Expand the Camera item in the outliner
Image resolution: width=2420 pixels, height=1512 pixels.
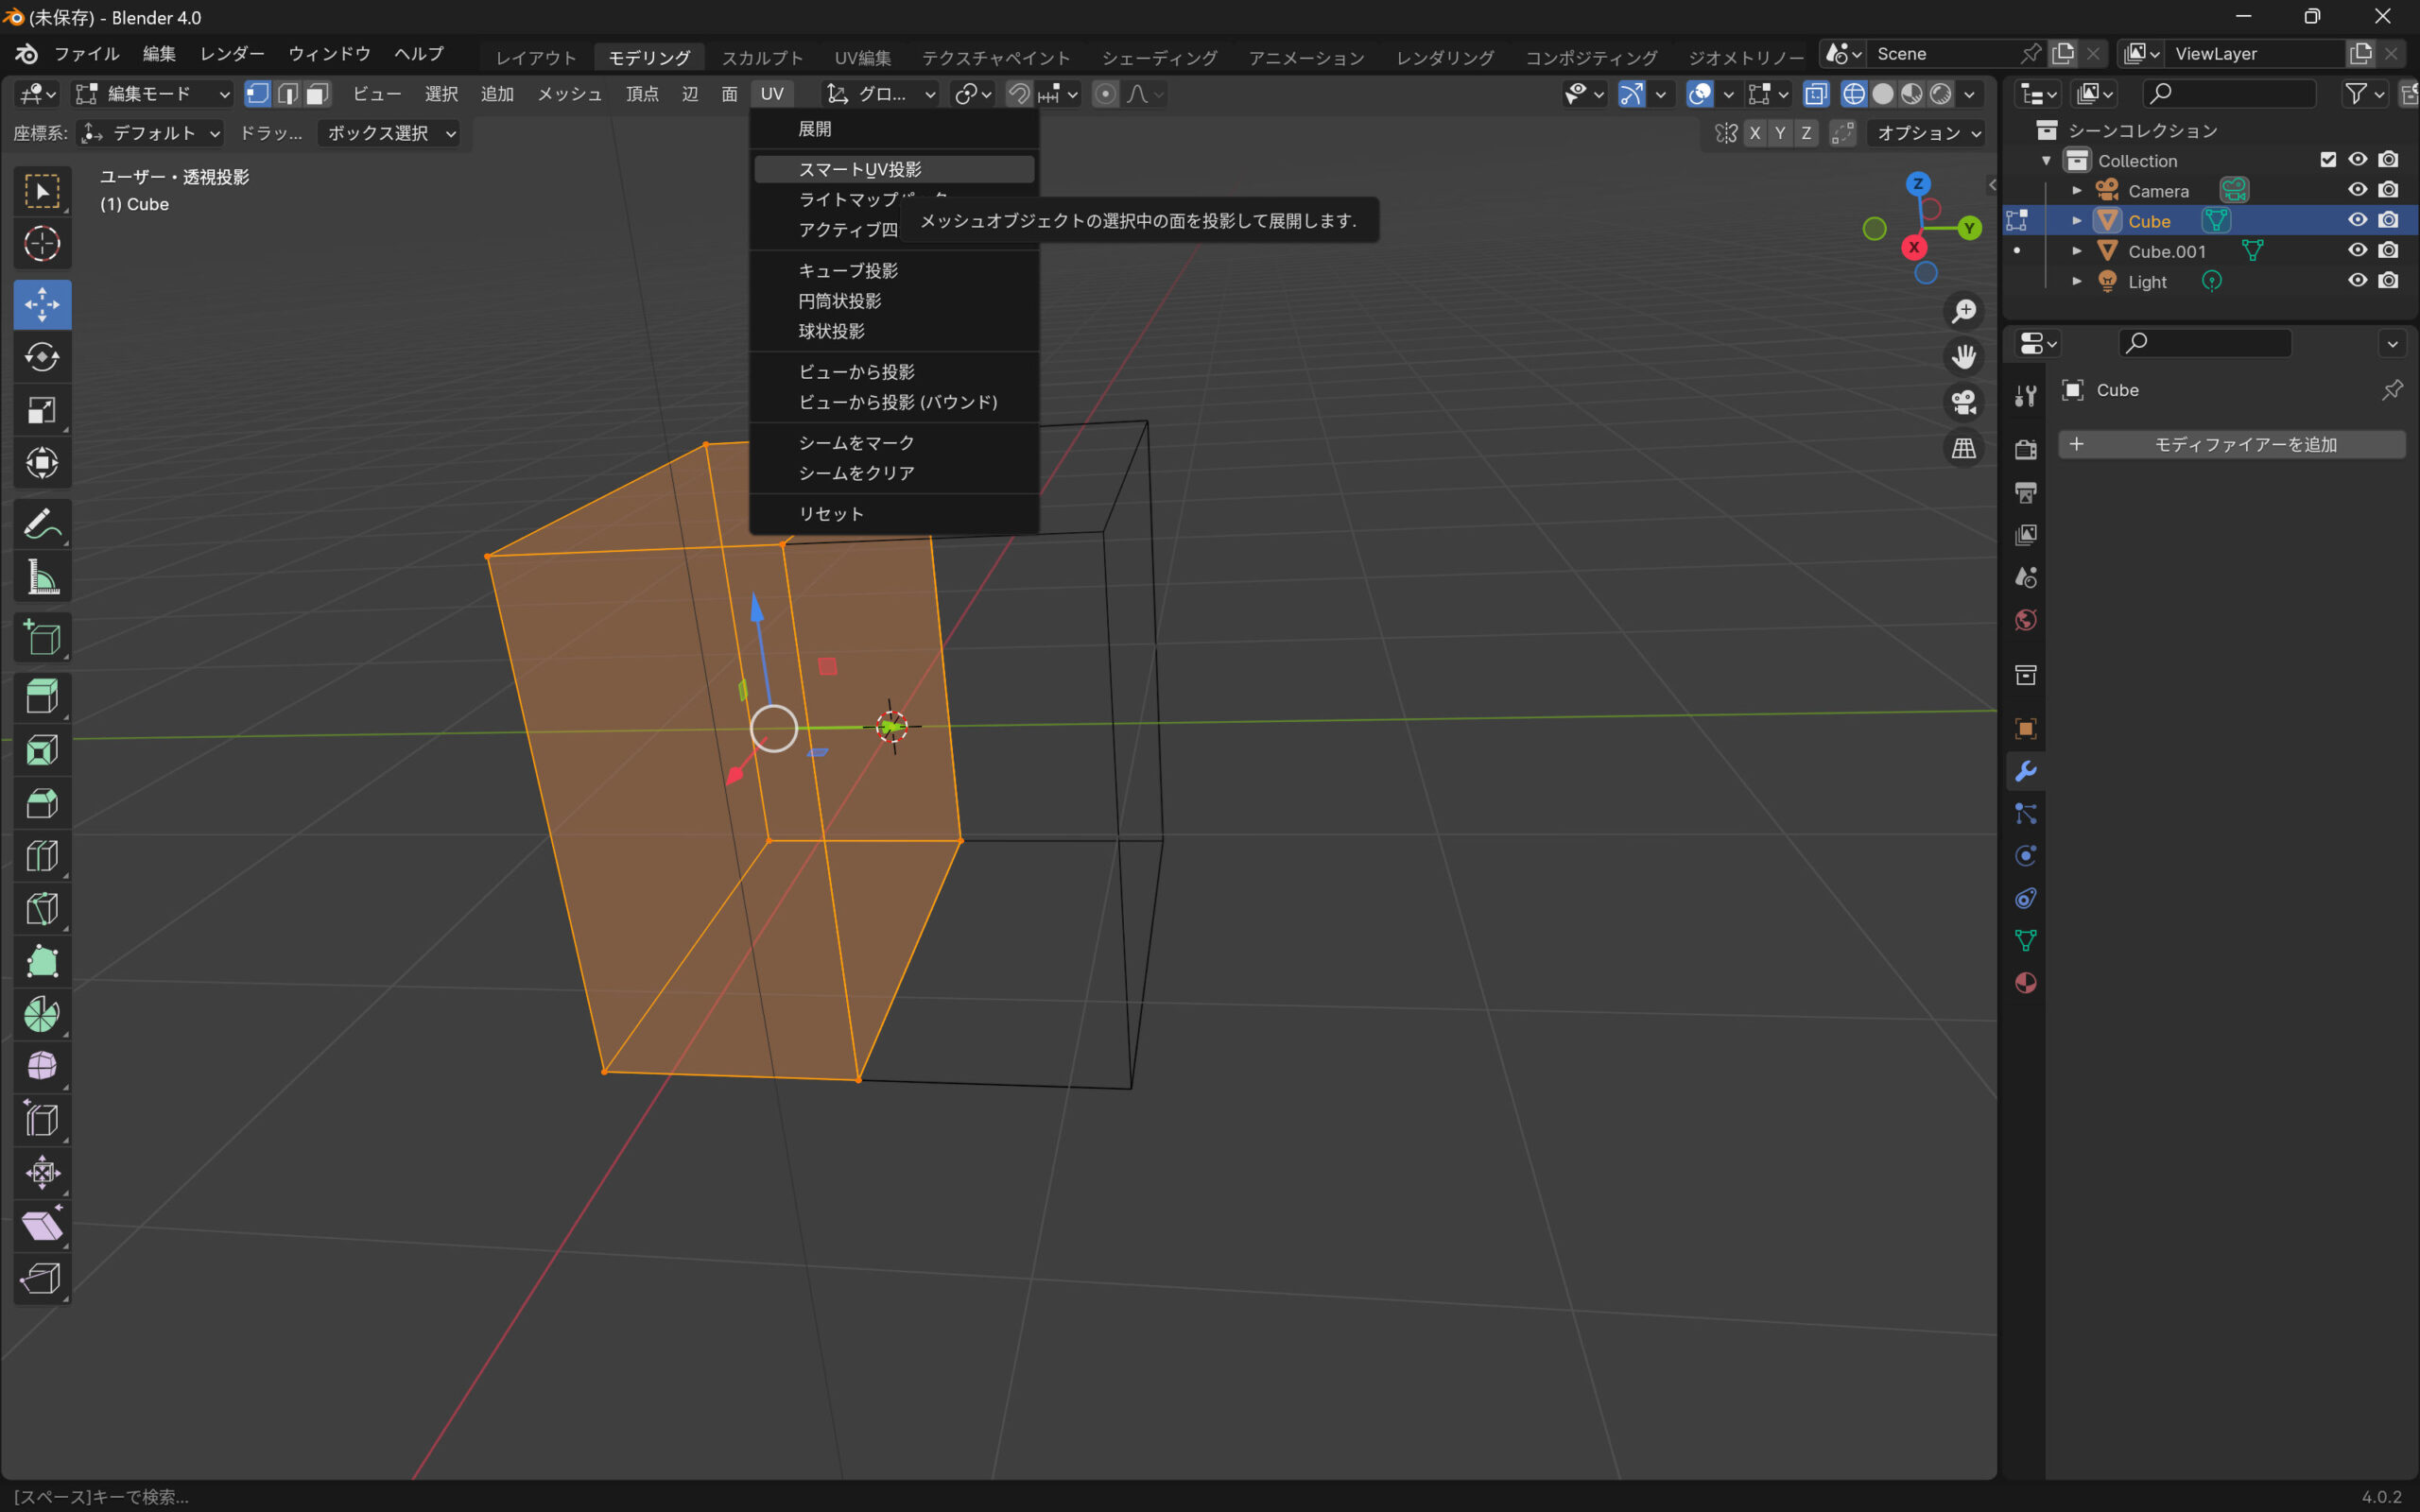pyautogui.click(x=2077, y=191)
